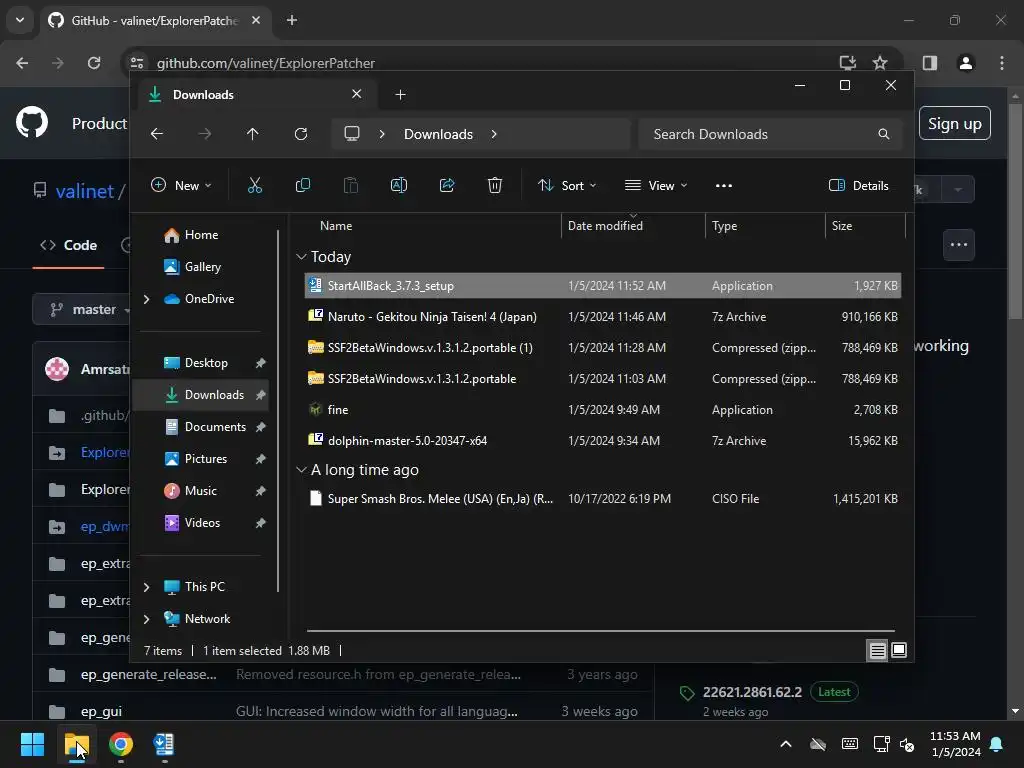
Task: Click the Rename icon in Explorer toolbar
Action: (x=398, y=185)
